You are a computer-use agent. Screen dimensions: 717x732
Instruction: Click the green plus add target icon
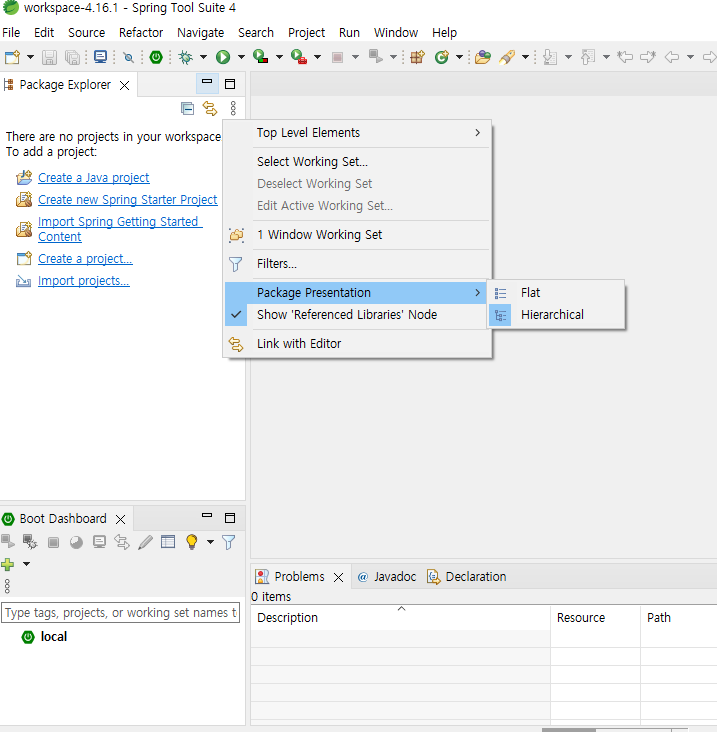7,564
